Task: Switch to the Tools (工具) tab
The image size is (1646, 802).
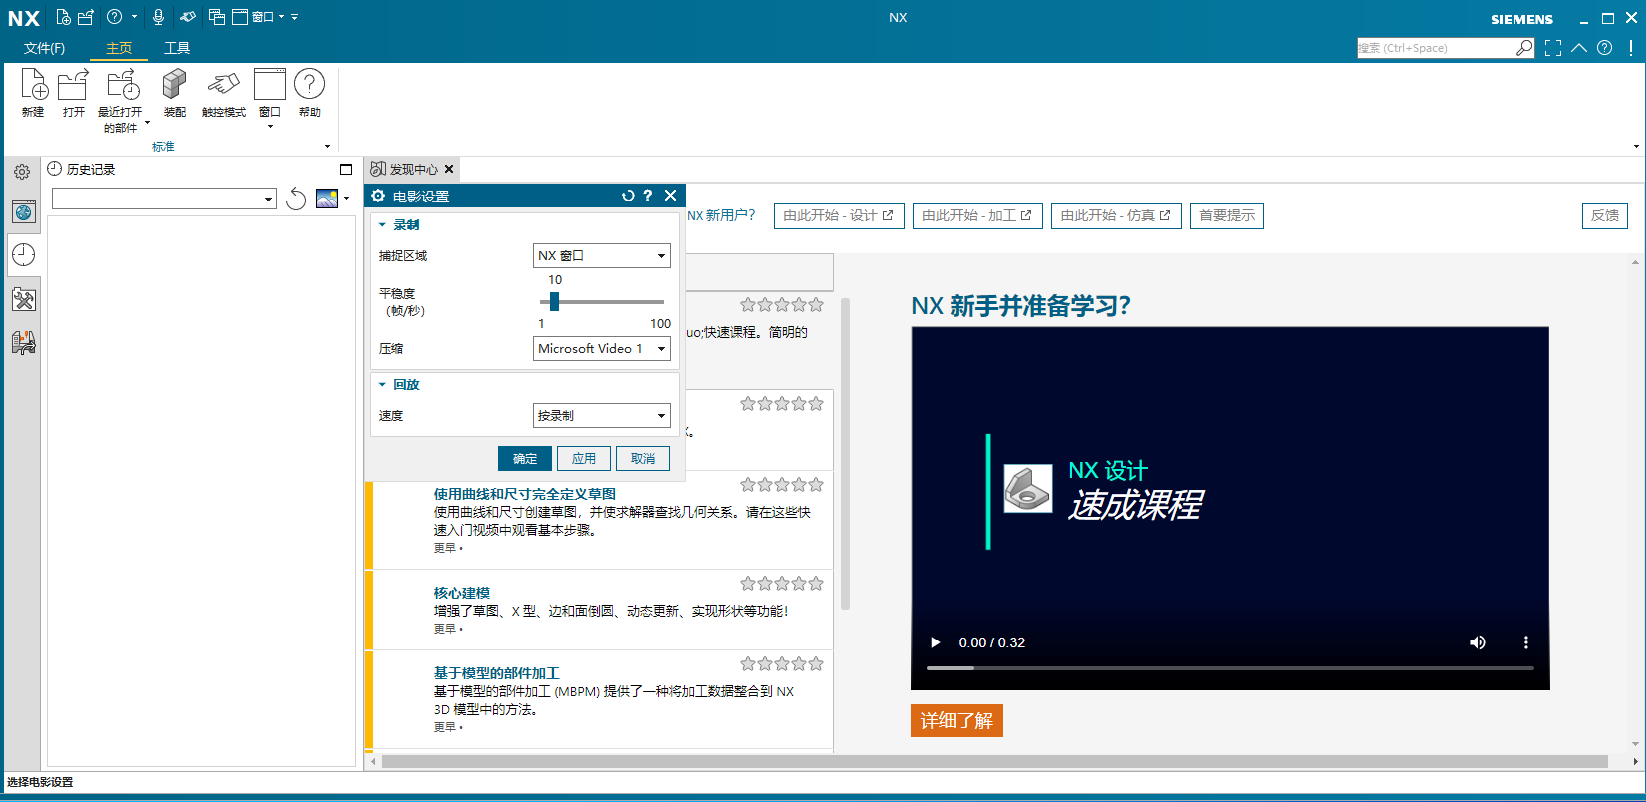Action: coord(177,48)
